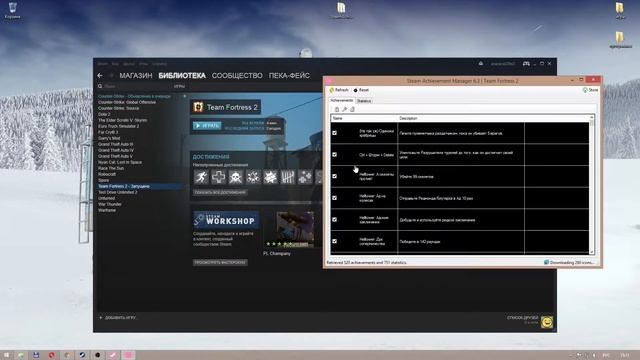Click the ИГРАТЬ play button
The height and width of the screenshot is (360, 640).
[x=207, y=126]
